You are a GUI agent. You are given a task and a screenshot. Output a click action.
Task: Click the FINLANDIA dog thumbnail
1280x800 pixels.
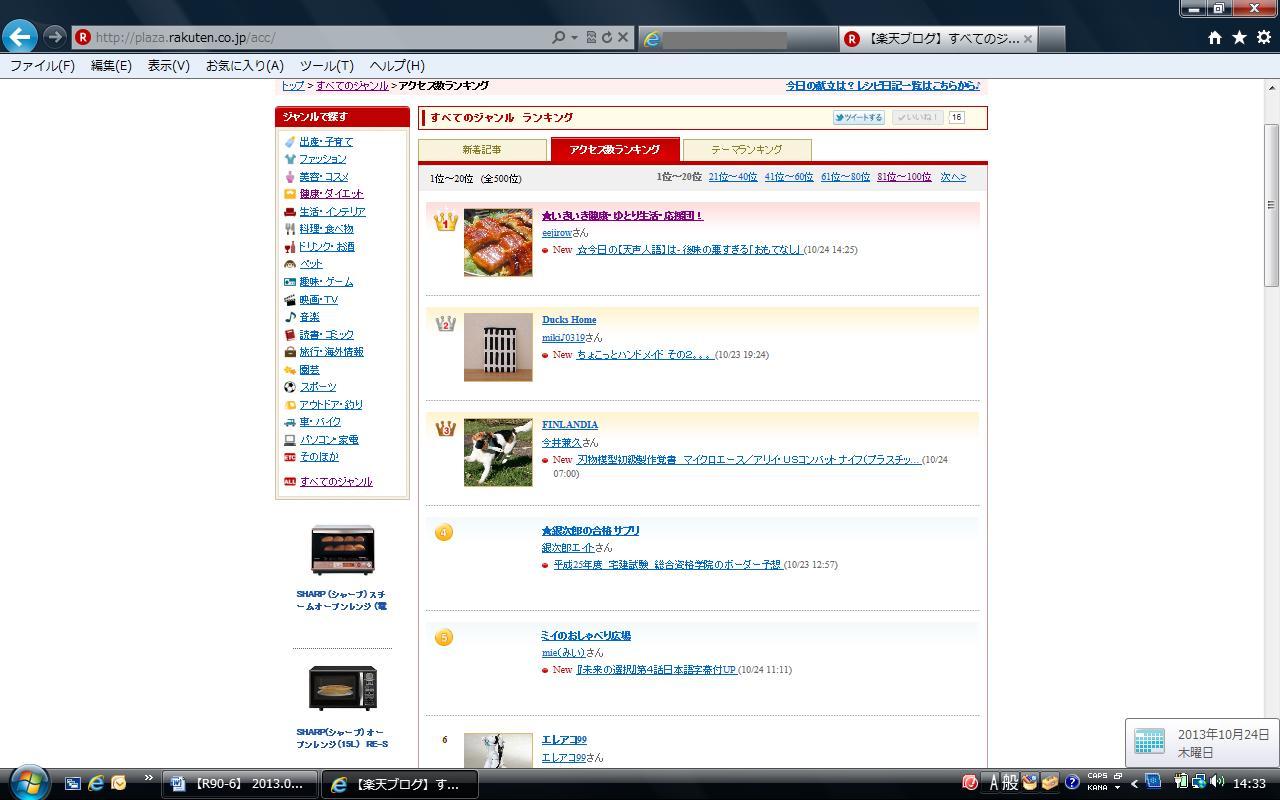click(498, 452)
